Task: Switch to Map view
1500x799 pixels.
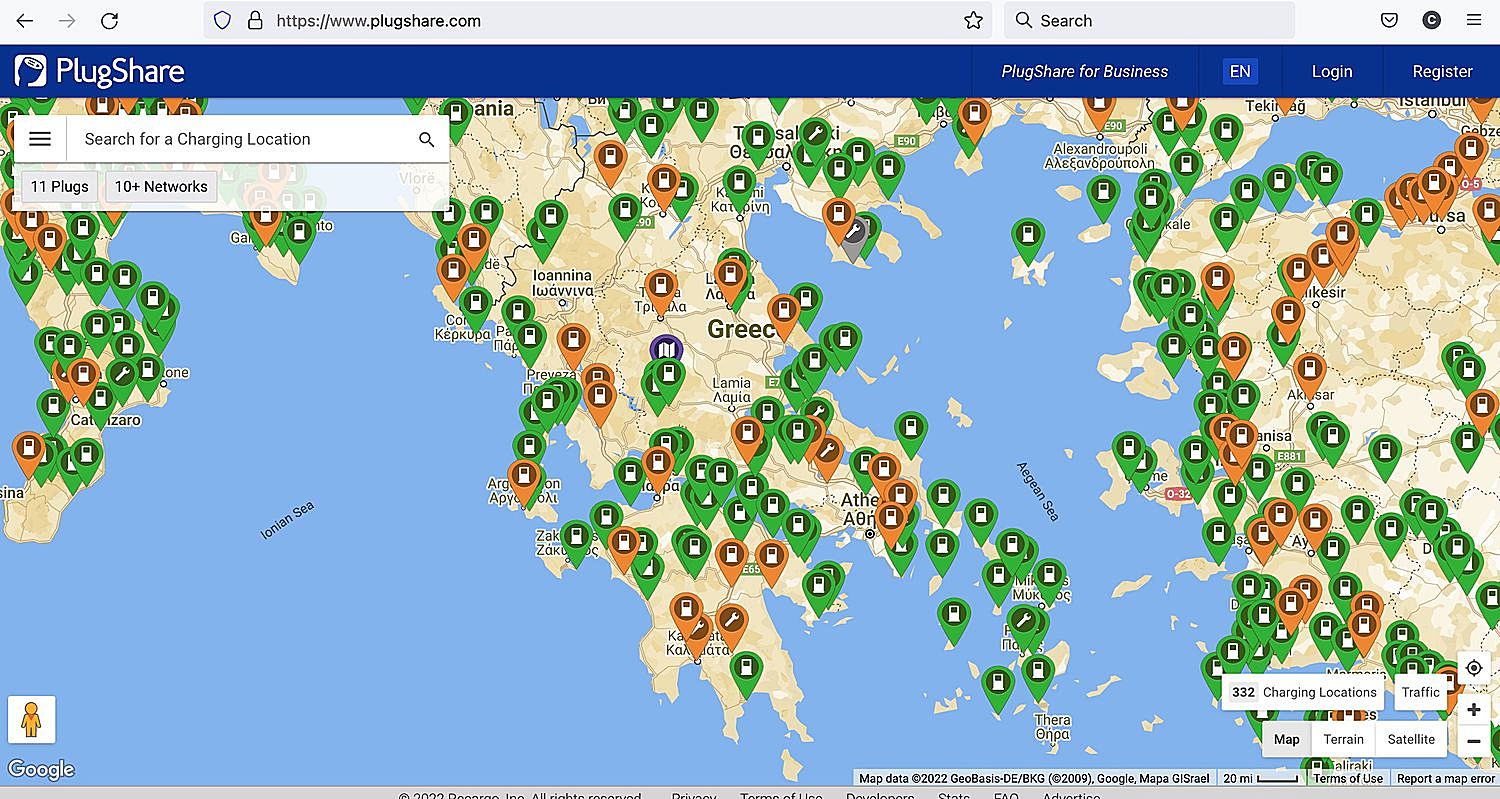Action: pos(1287,739)
